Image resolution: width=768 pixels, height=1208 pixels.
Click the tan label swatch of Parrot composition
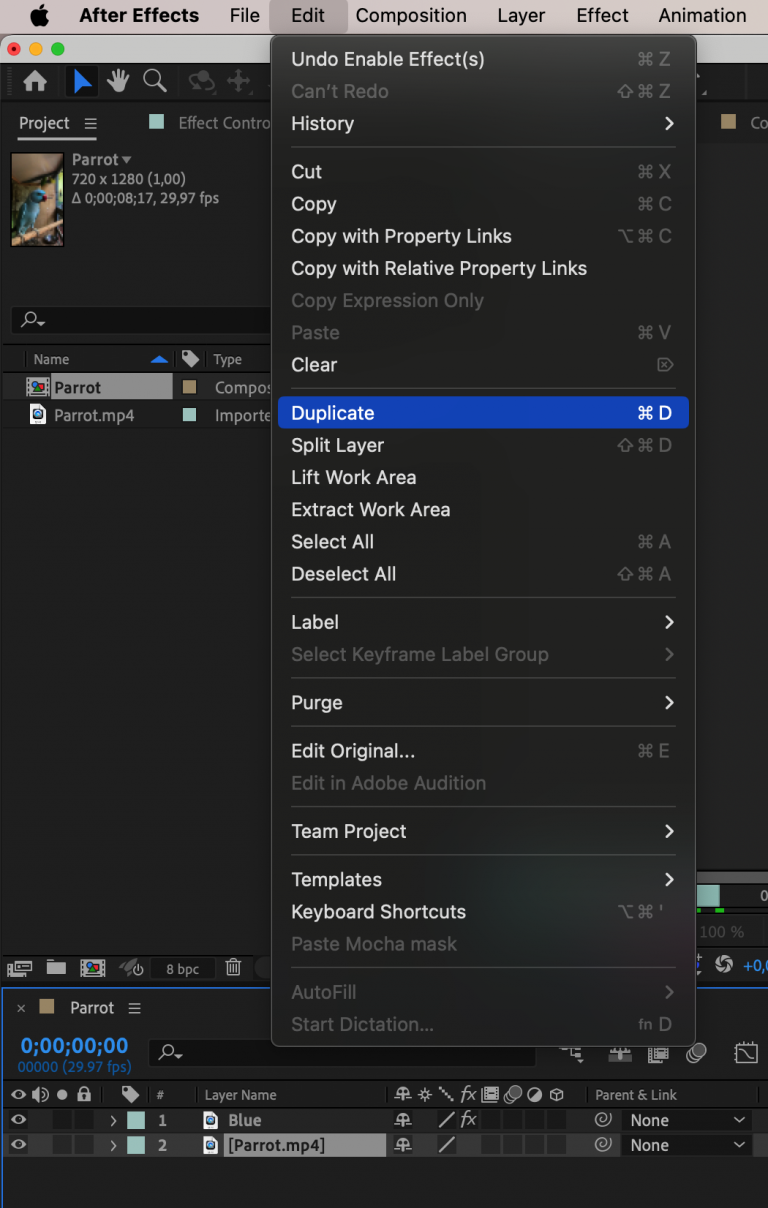pos(189,387)
